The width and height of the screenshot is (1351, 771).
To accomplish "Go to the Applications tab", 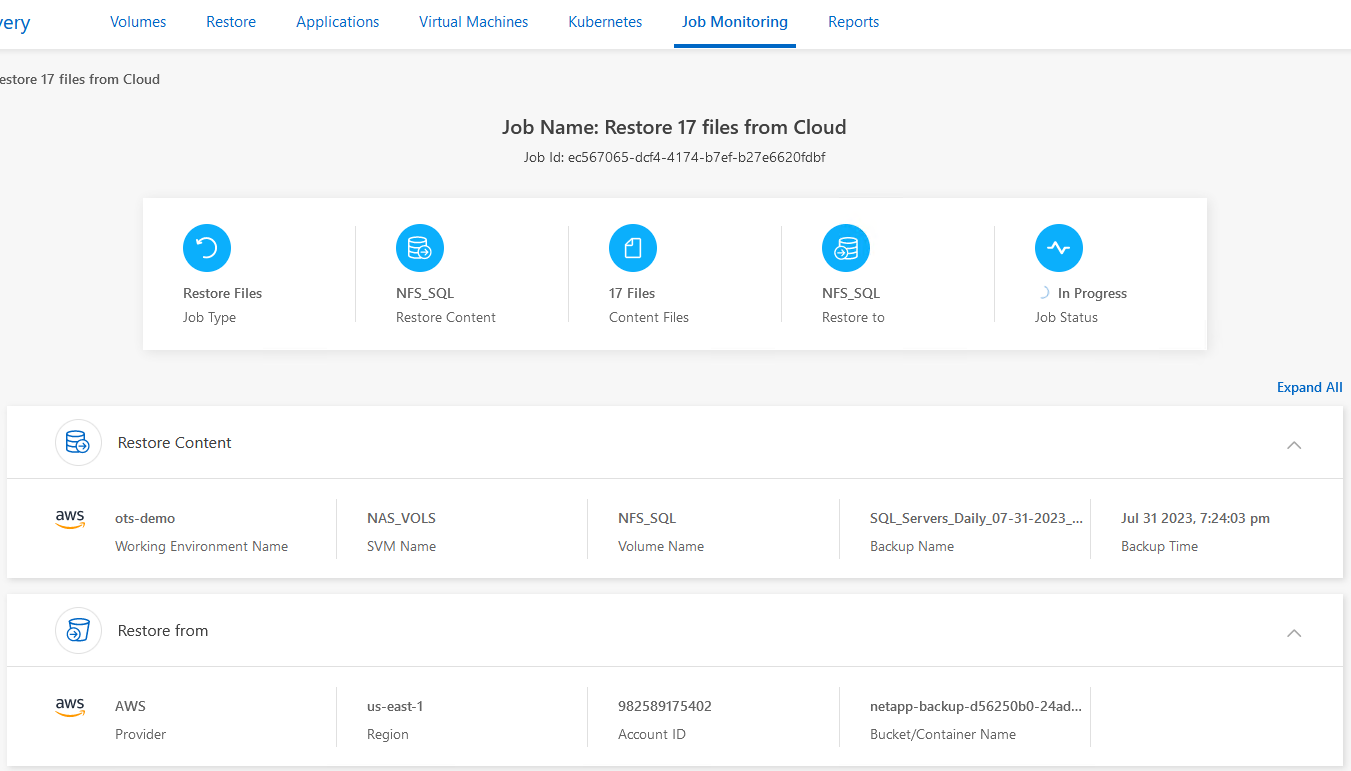I will point(338,22).
